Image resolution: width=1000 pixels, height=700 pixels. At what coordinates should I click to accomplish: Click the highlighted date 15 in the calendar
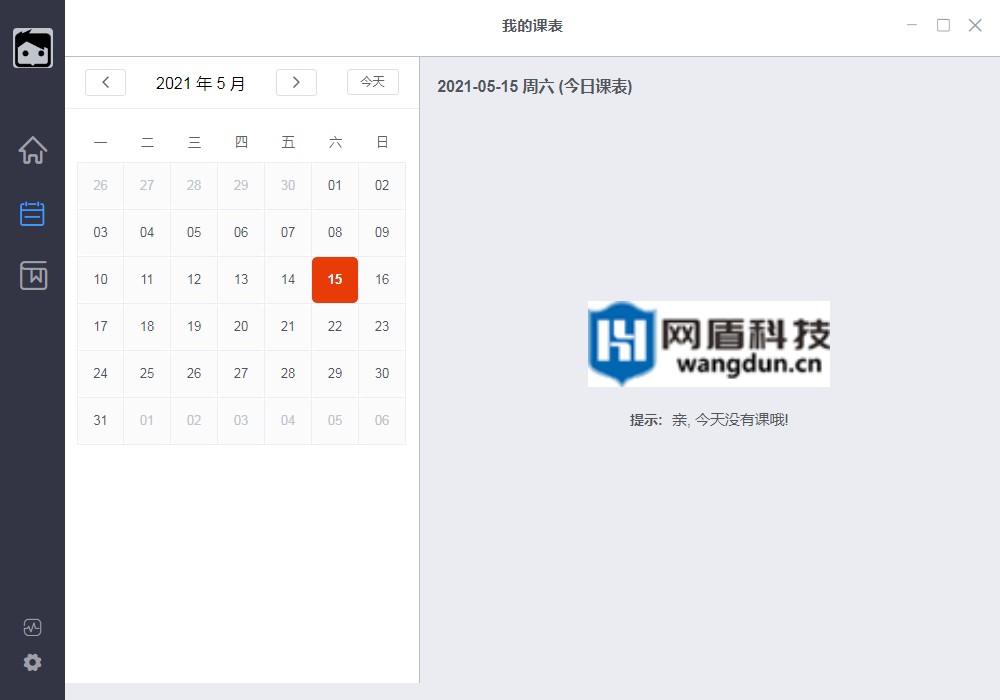[x=334, y=280]
